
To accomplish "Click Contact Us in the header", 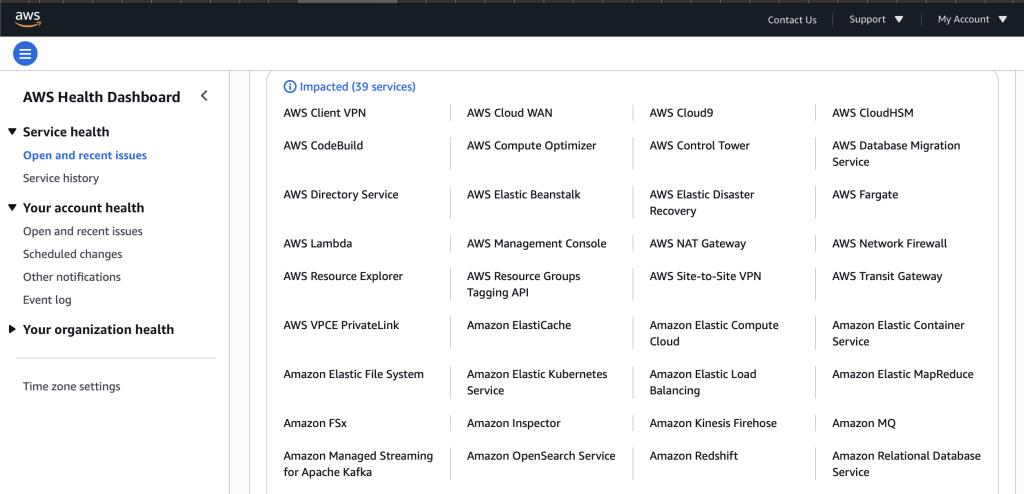I will coord(792,20).
